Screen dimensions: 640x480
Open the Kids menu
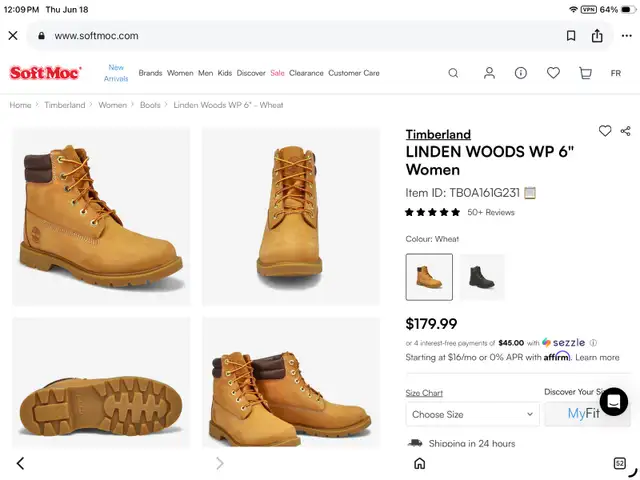(224, 73)
